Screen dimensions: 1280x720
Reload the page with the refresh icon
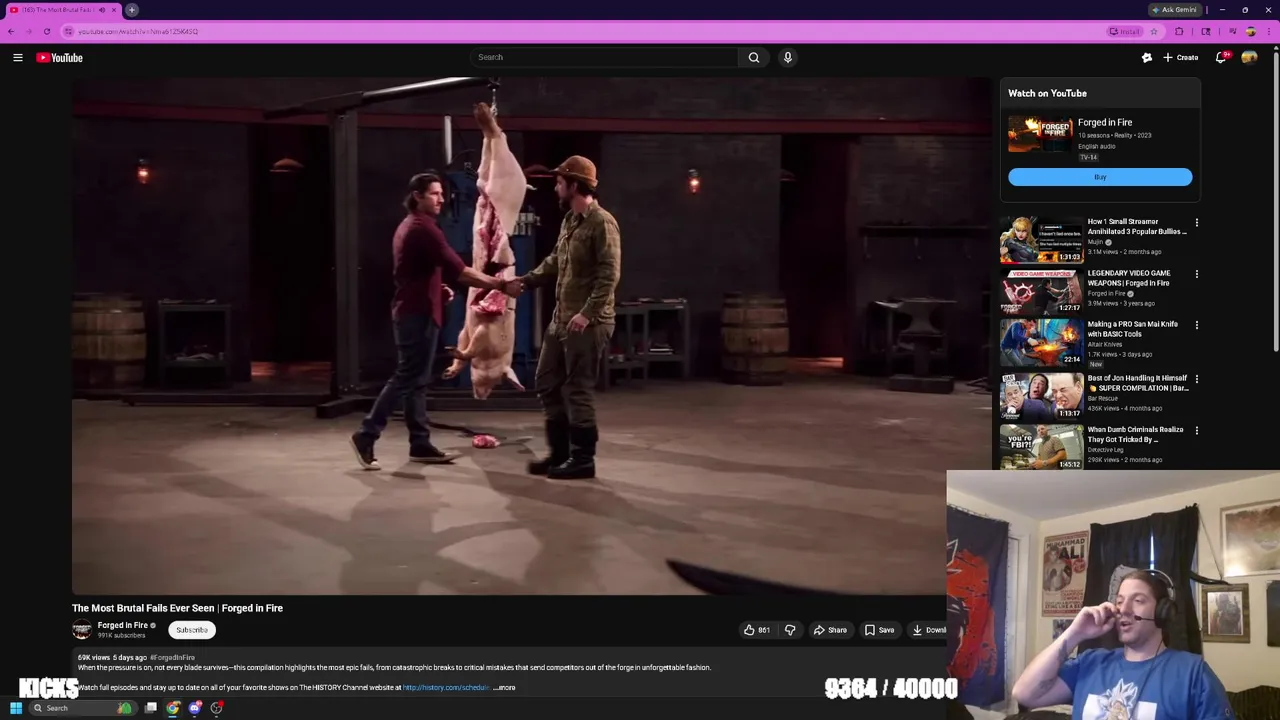[x=46, y=31]
